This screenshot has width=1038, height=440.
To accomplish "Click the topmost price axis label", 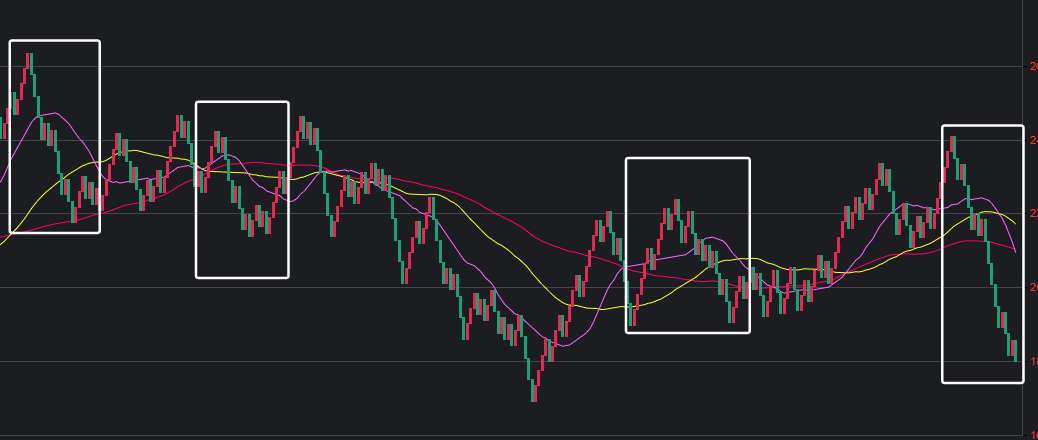I will pyautogui.click(x=1033, y=66).
